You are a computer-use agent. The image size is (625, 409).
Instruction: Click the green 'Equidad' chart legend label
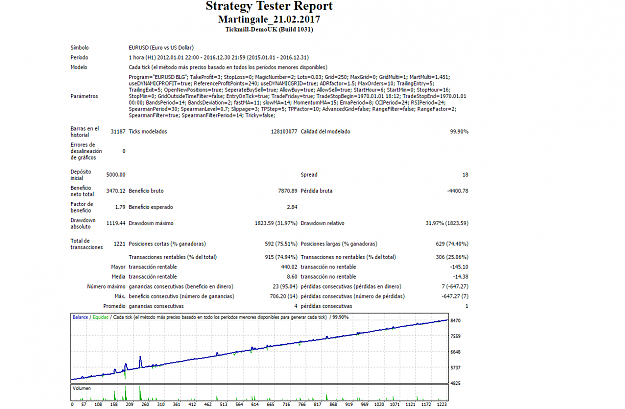100,317
